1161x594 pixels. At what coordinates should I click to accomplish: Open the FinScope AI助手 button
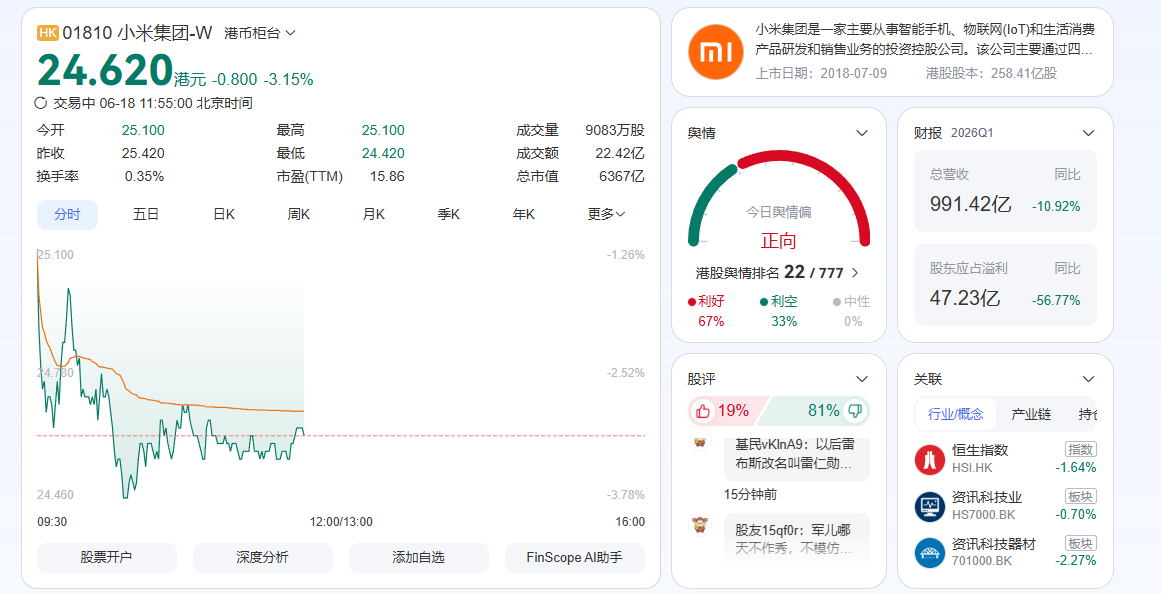tap(575, 558)
